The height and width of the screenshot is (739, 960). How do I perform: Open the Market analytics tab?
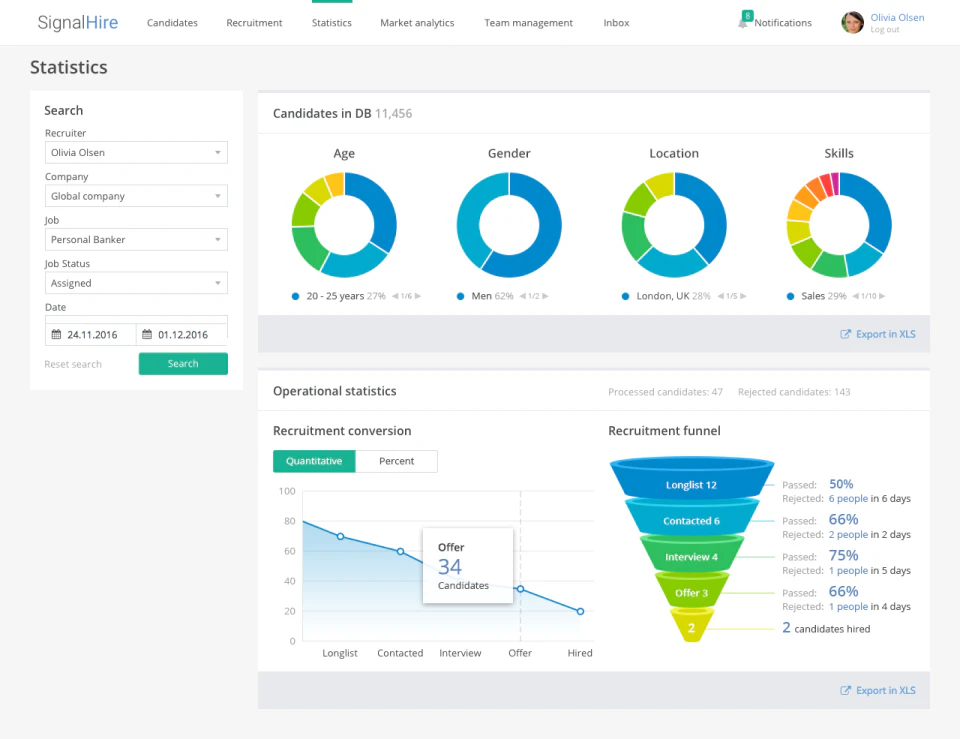(417, 23)
